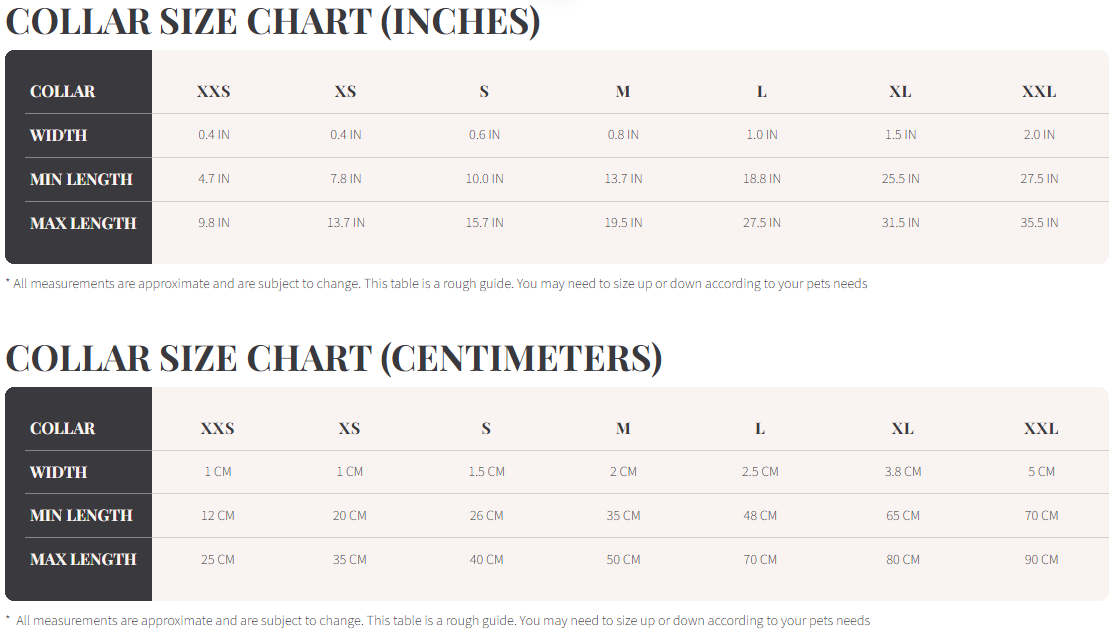Click the disclaimer text below the inches chart

click(436, 284)
